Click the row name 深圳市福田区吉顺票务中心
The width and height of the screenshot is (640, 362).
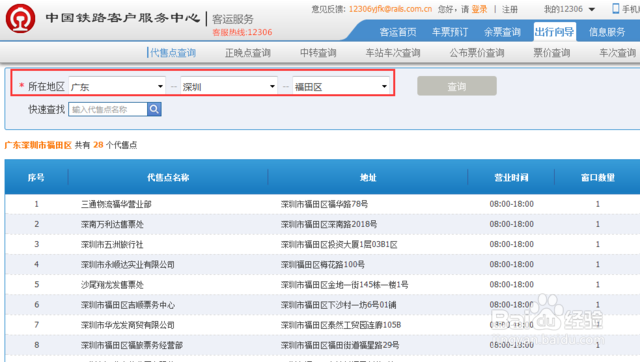(128, 305)
